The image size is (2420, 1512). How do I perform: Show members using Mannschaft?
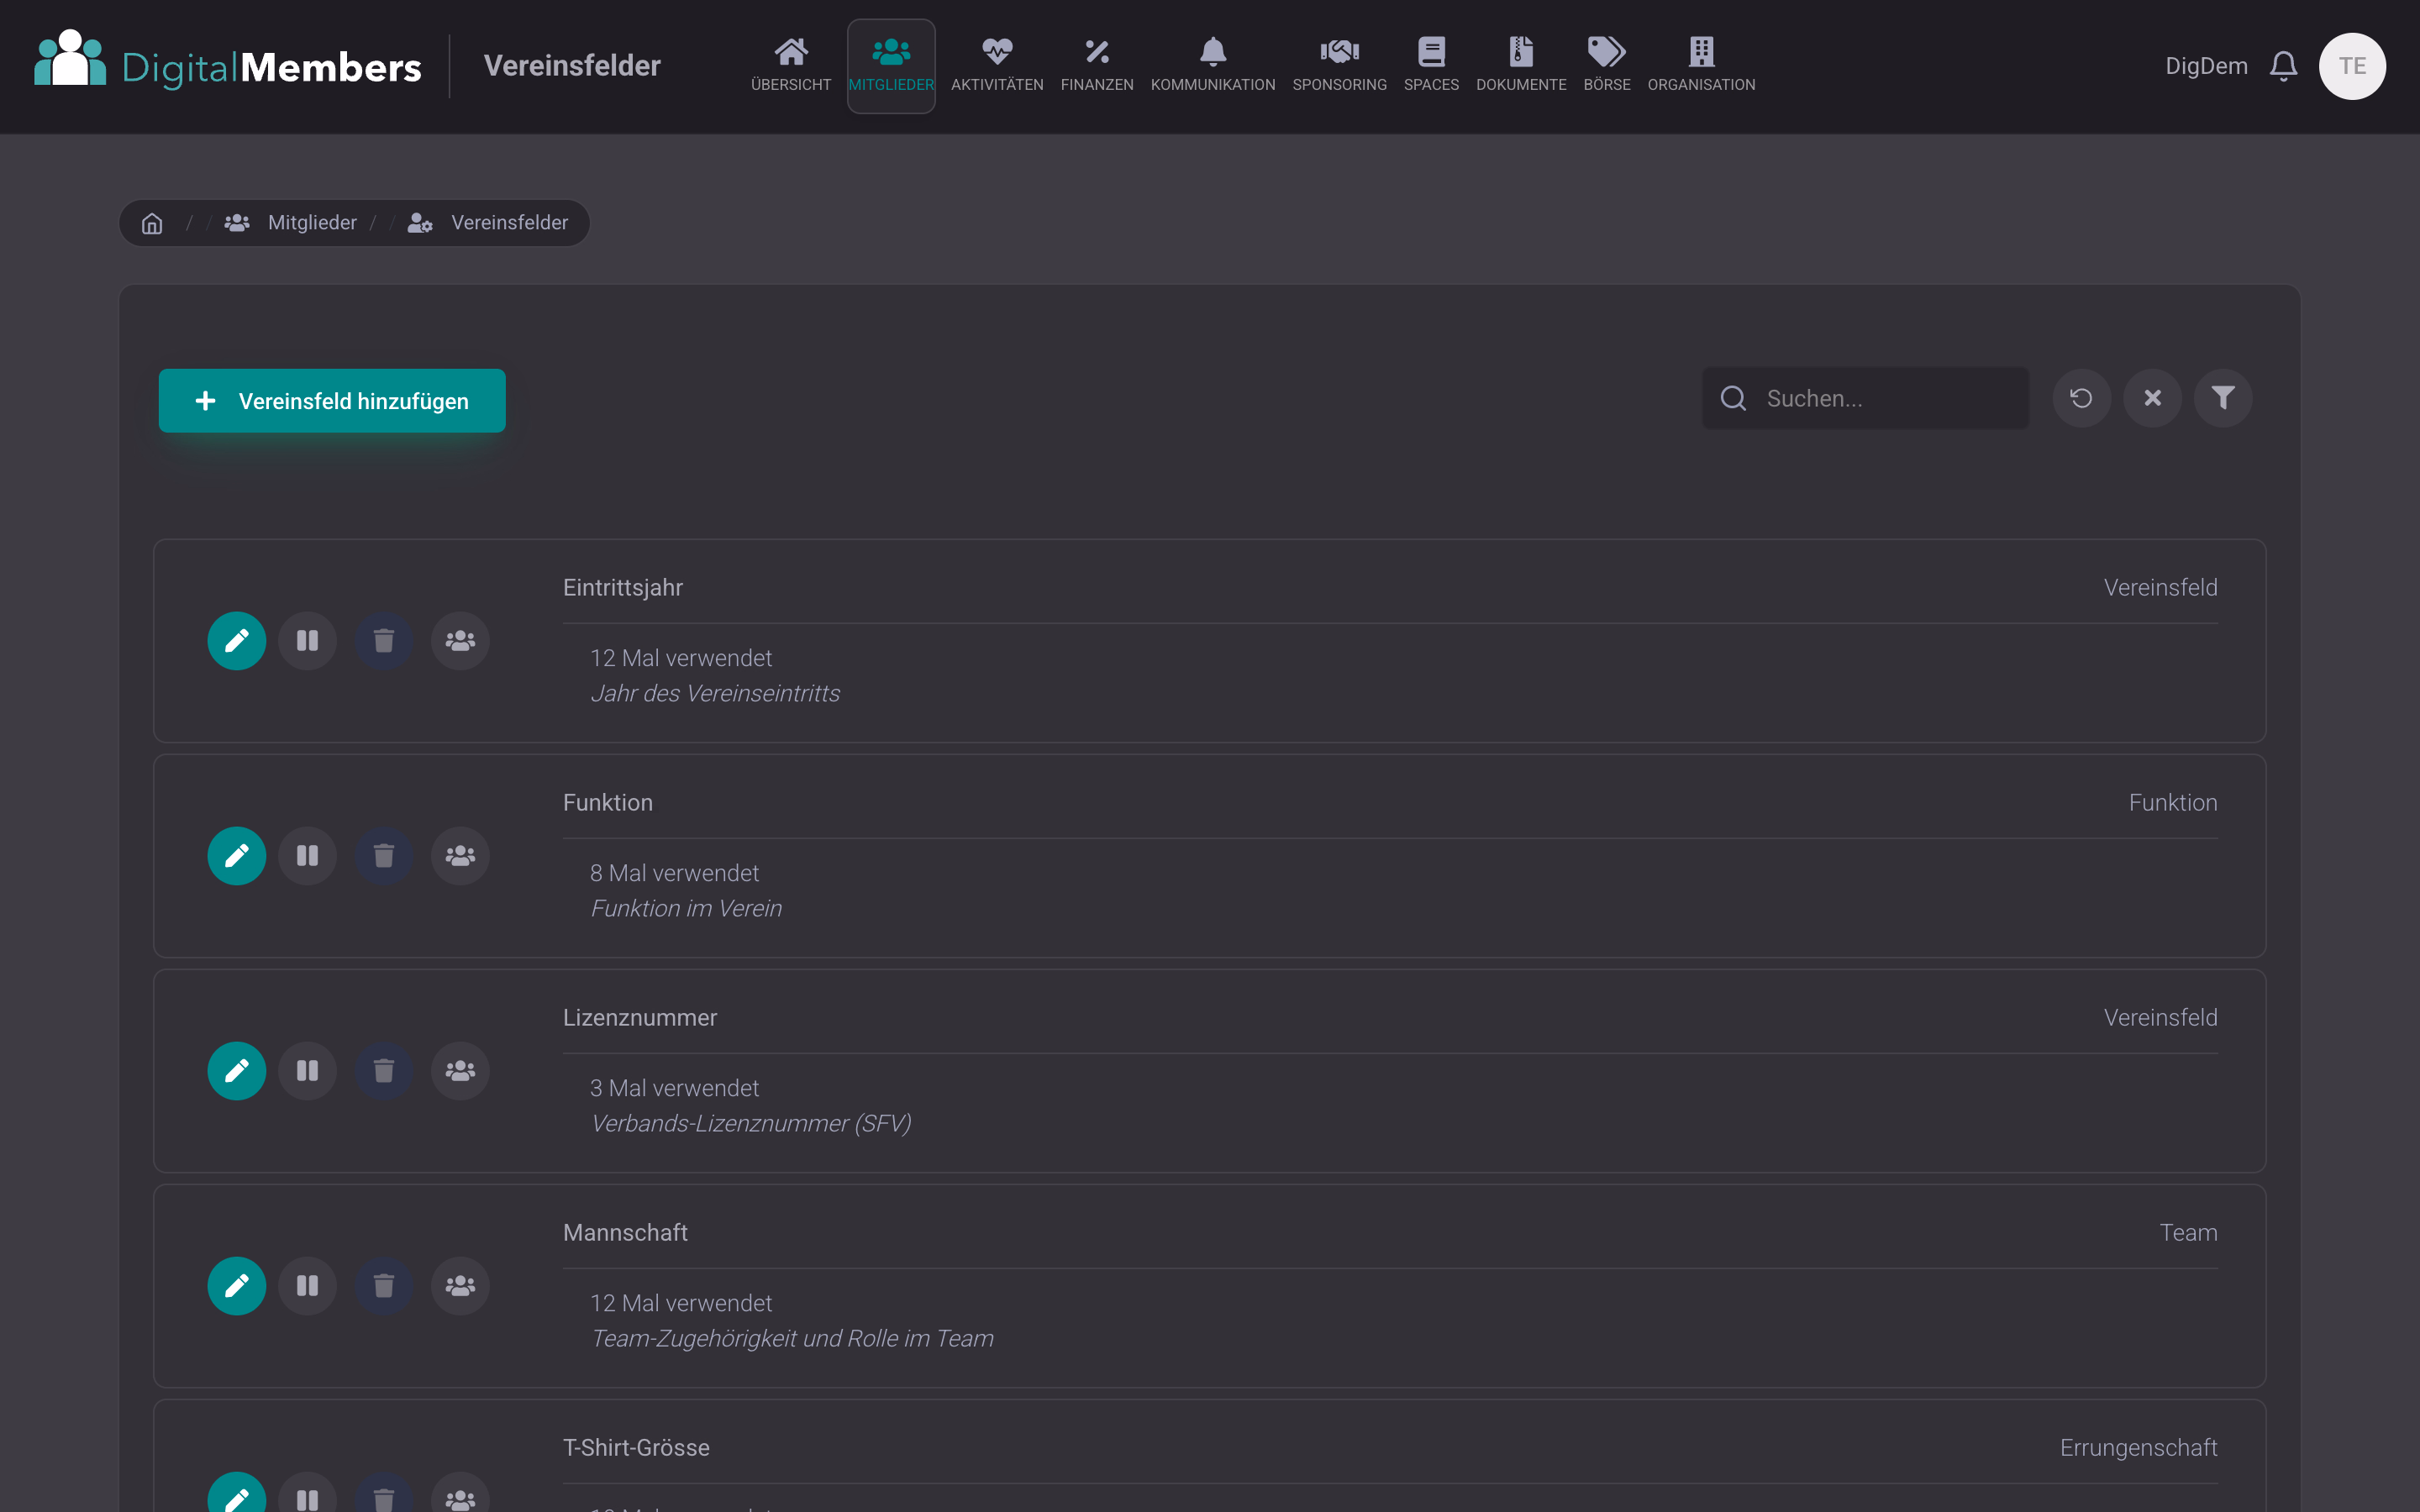[x=460, y=1286]
